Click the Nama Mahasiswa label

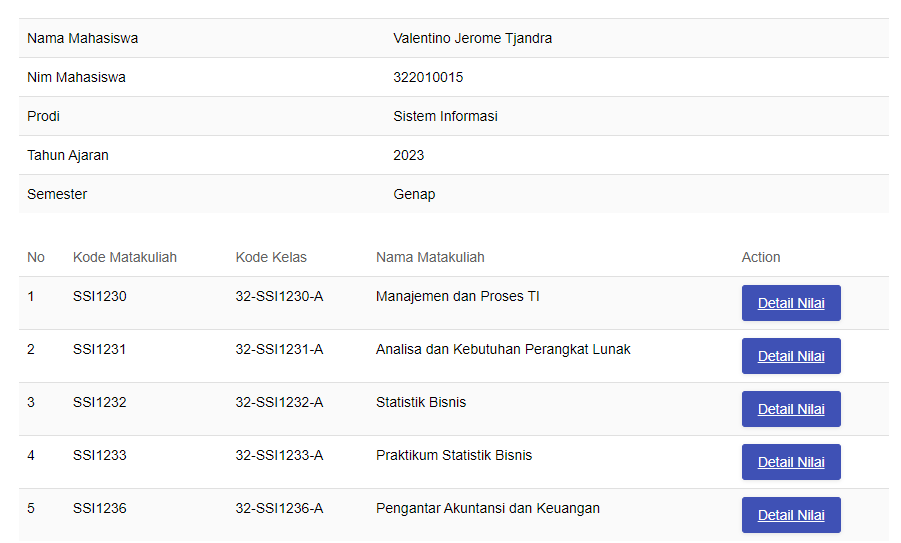click(x=82, y=38)
